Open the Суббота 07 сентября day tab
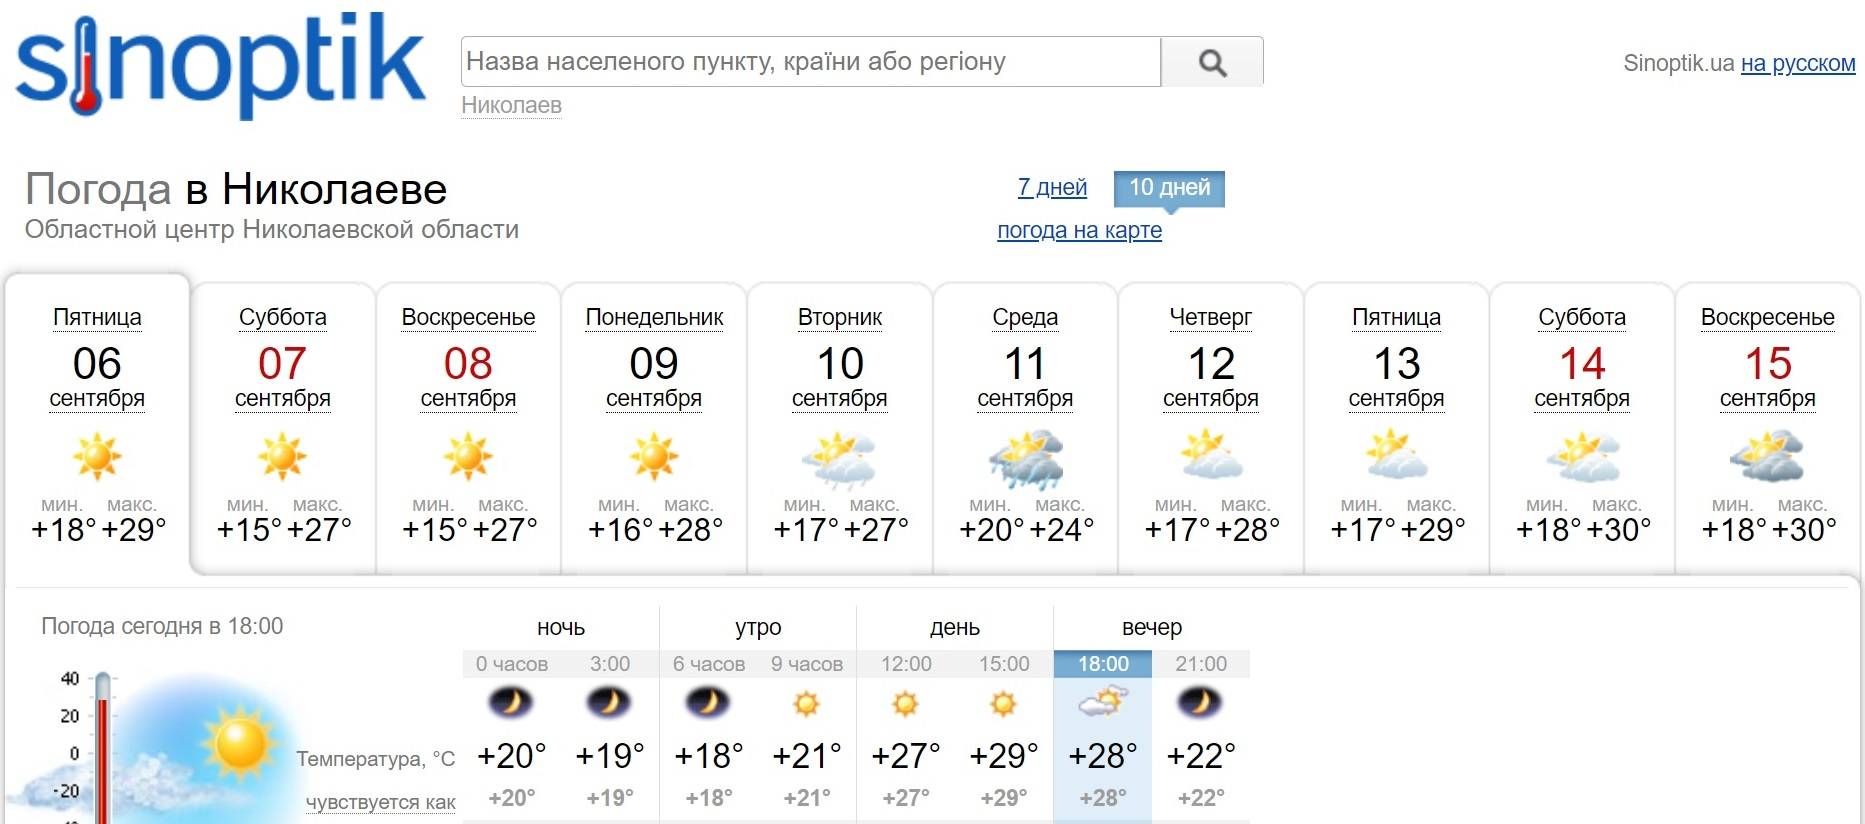1865x824 pixels. pos(283,427)
